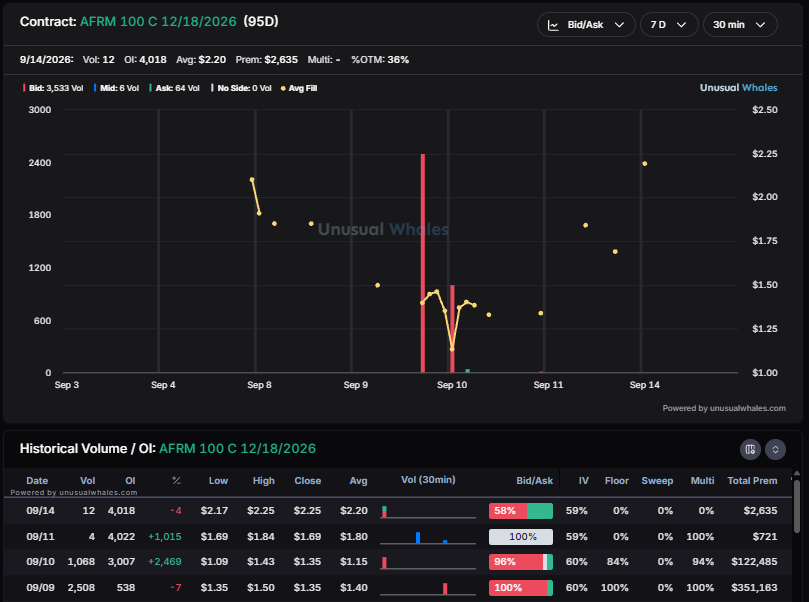
Task: Sort by the Multi column header
Action: [x=703, y=480]
